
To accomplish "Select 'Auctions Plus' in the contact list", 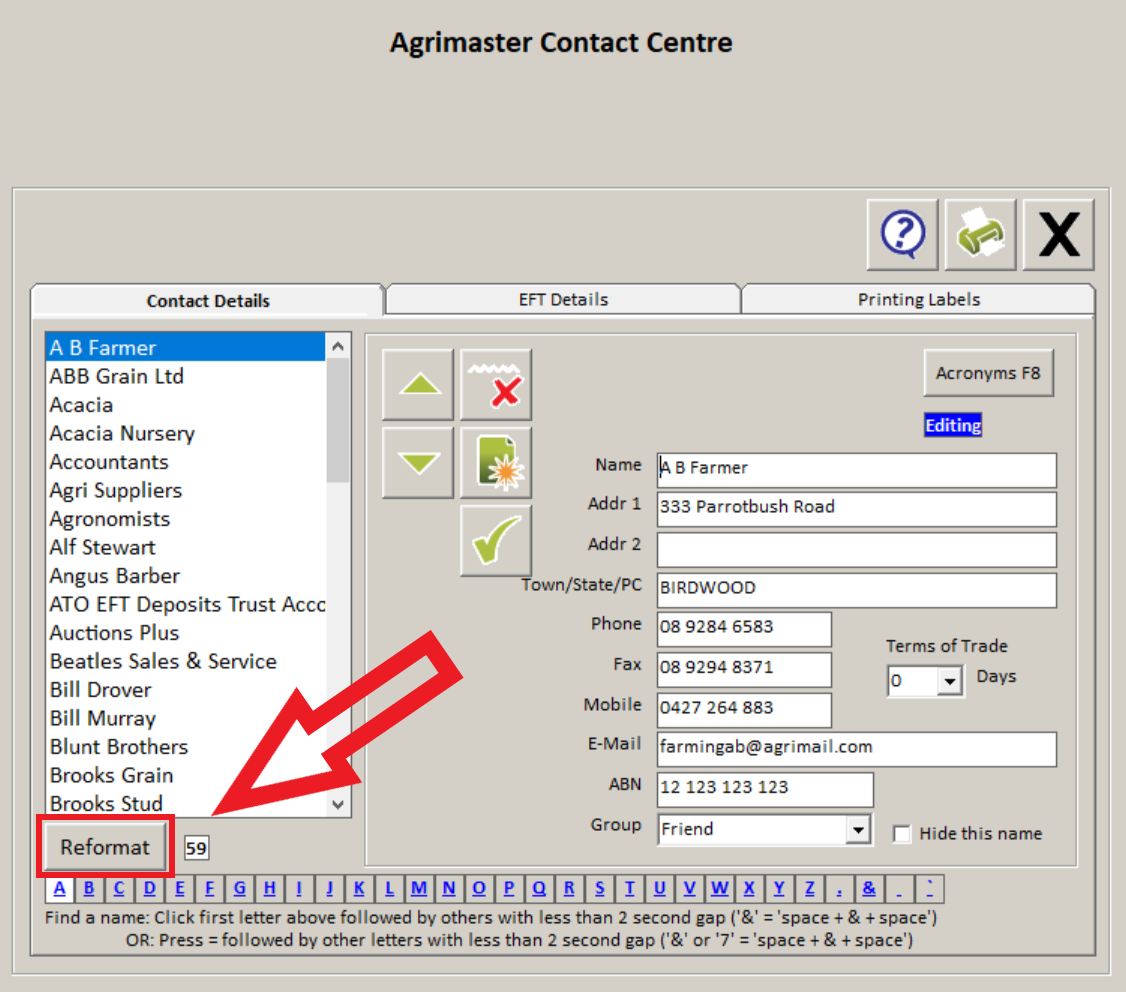I will [x=185, y=633].
